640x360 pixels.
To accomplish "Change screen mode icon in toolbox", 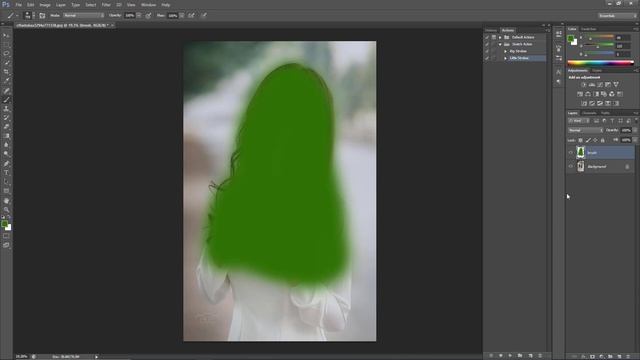I will click(x=6, y=245).
